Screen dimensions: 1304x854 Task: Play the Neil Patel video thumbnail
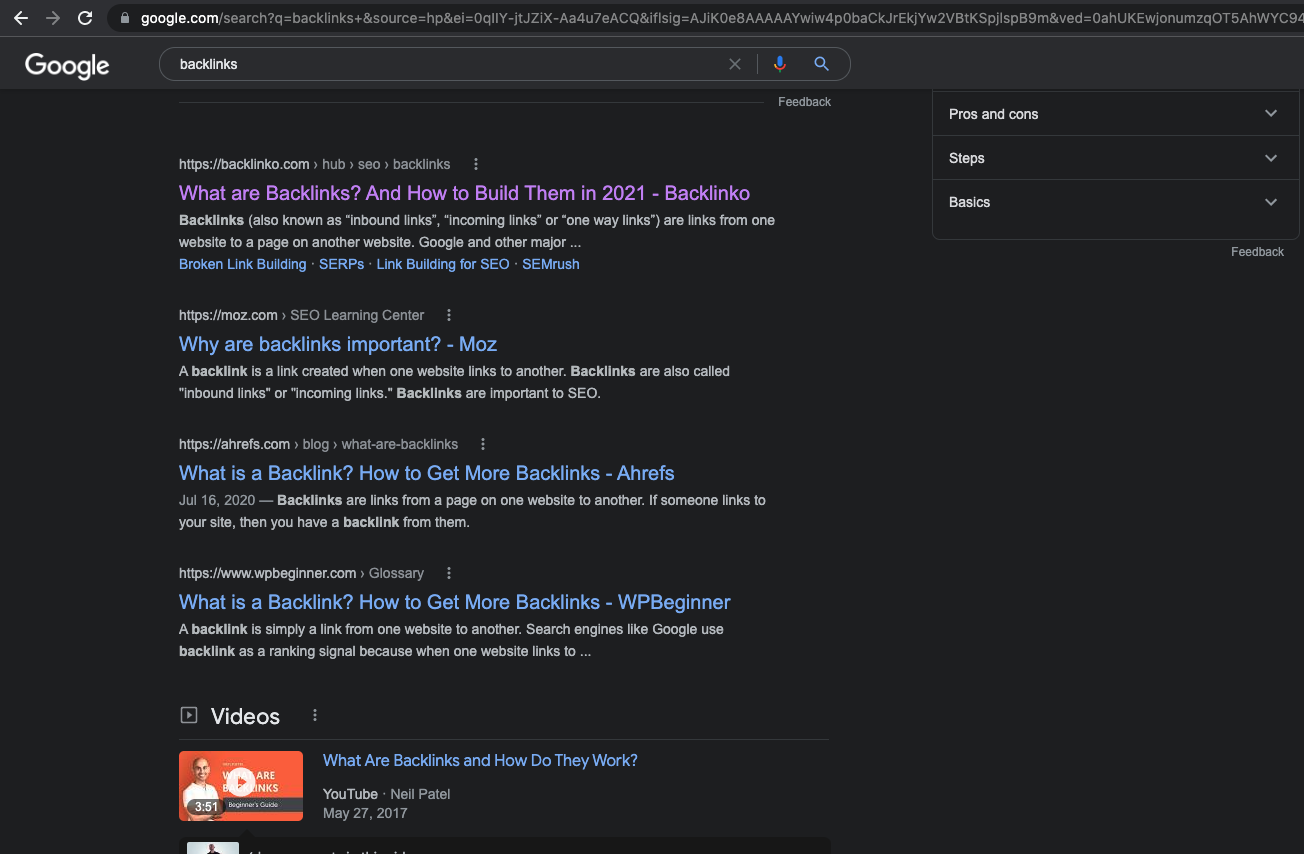pos(241,786)
